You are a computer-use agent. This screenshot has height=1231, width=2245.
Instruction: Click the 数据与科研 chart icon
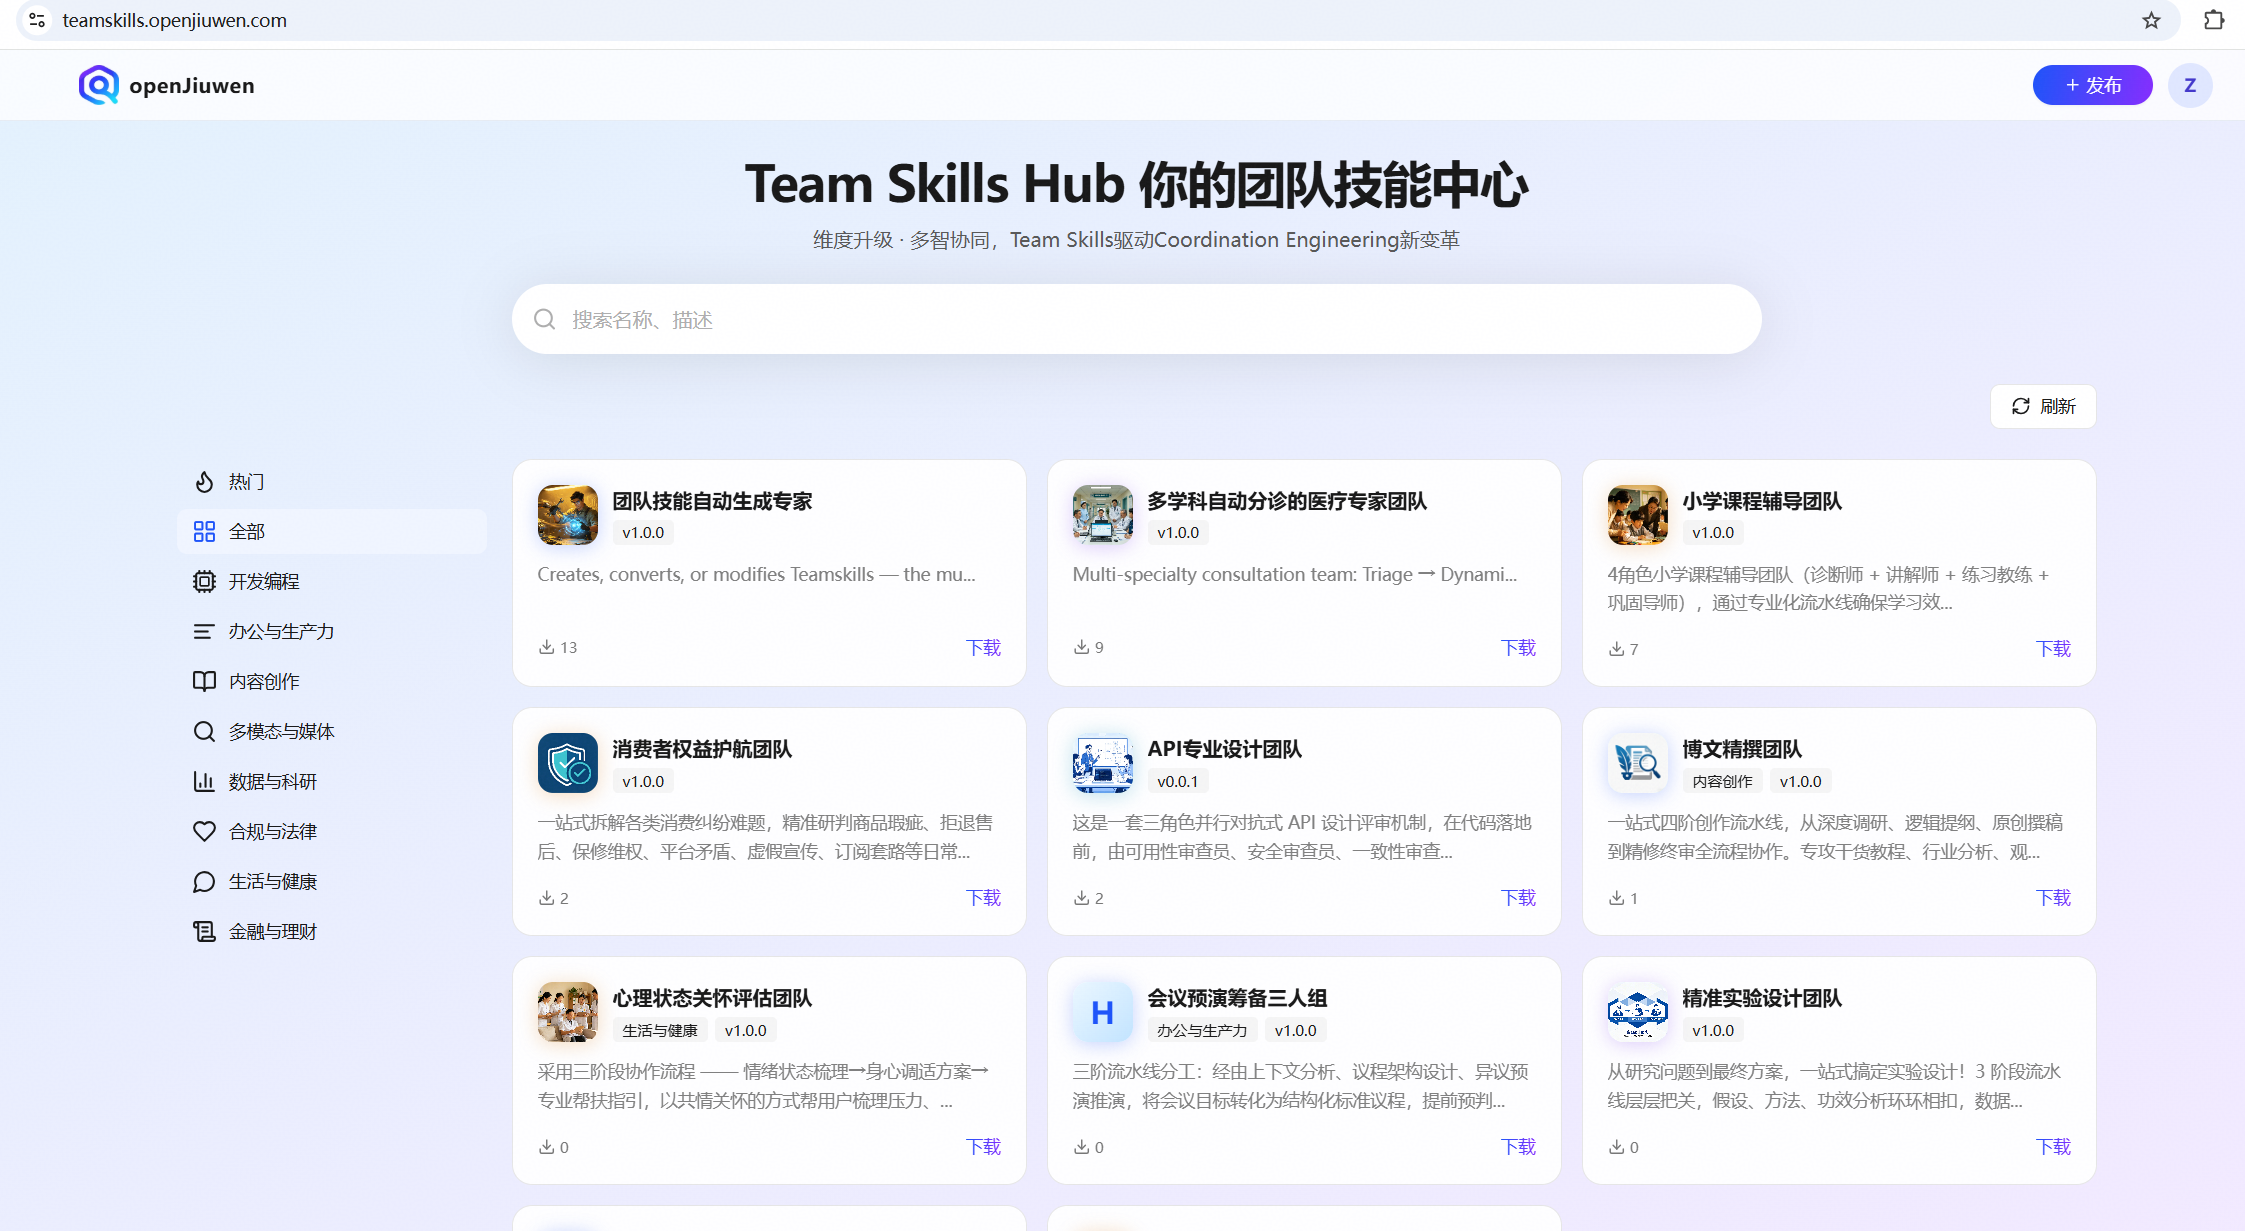(x=205, y=781)
